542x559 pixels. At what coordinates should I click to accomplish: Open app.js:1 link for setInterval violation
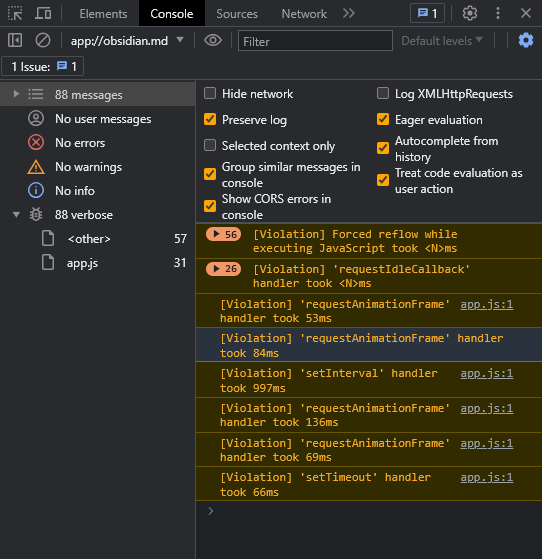(x=487, y=373)
